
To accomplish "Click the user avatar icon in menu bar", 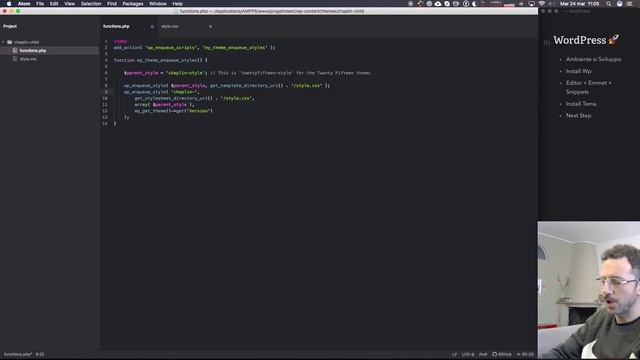I will (x=620, y=4).
